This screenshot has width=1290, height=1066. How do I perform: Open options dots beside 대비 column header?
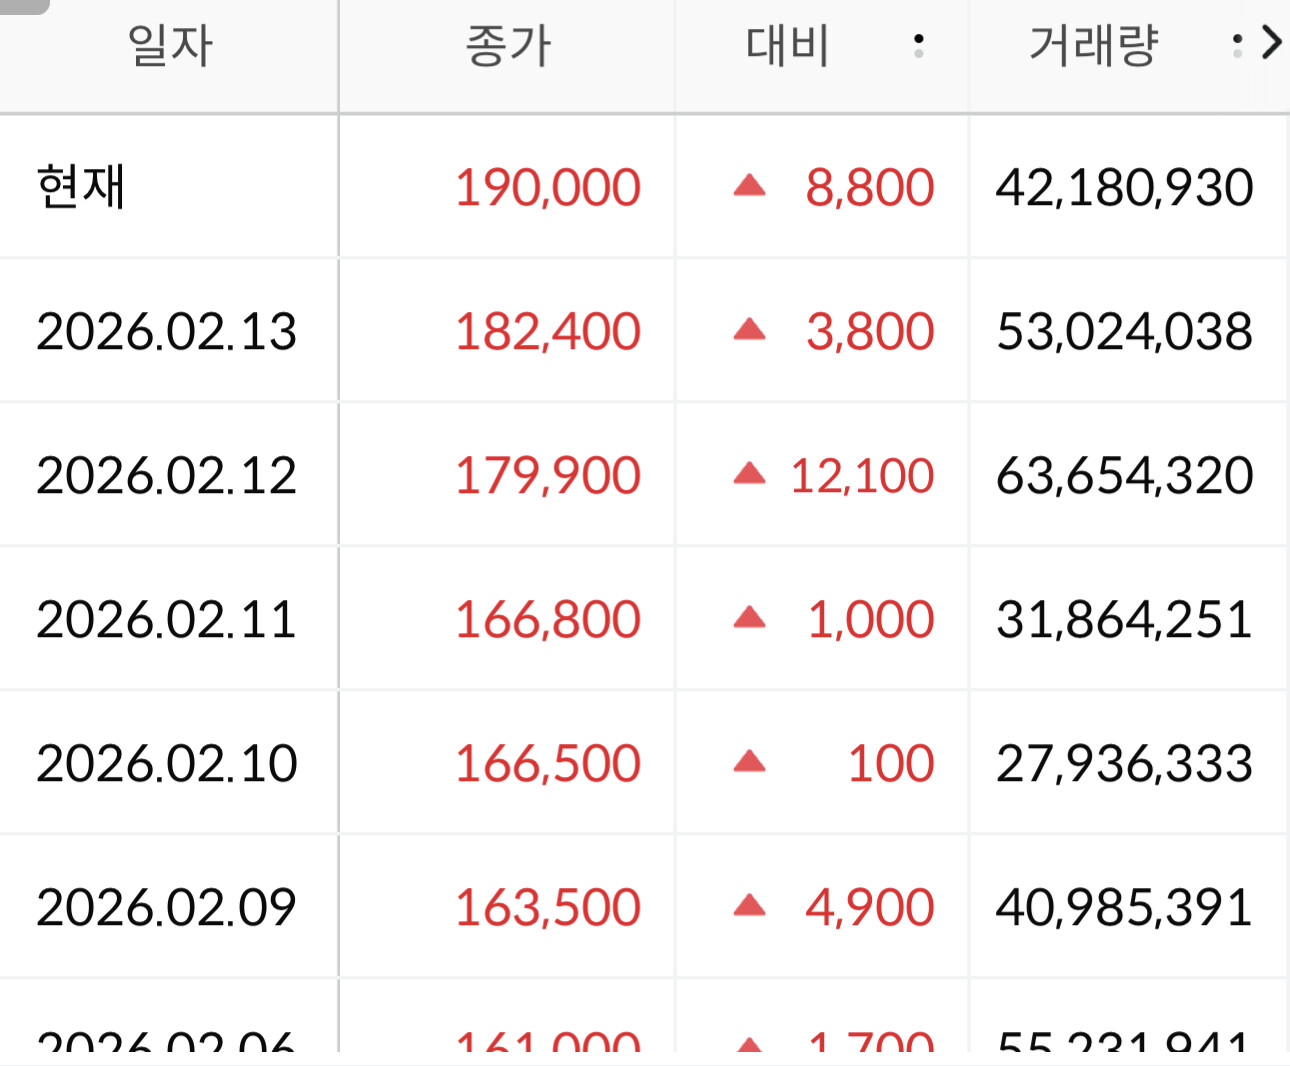pos(919,45)
